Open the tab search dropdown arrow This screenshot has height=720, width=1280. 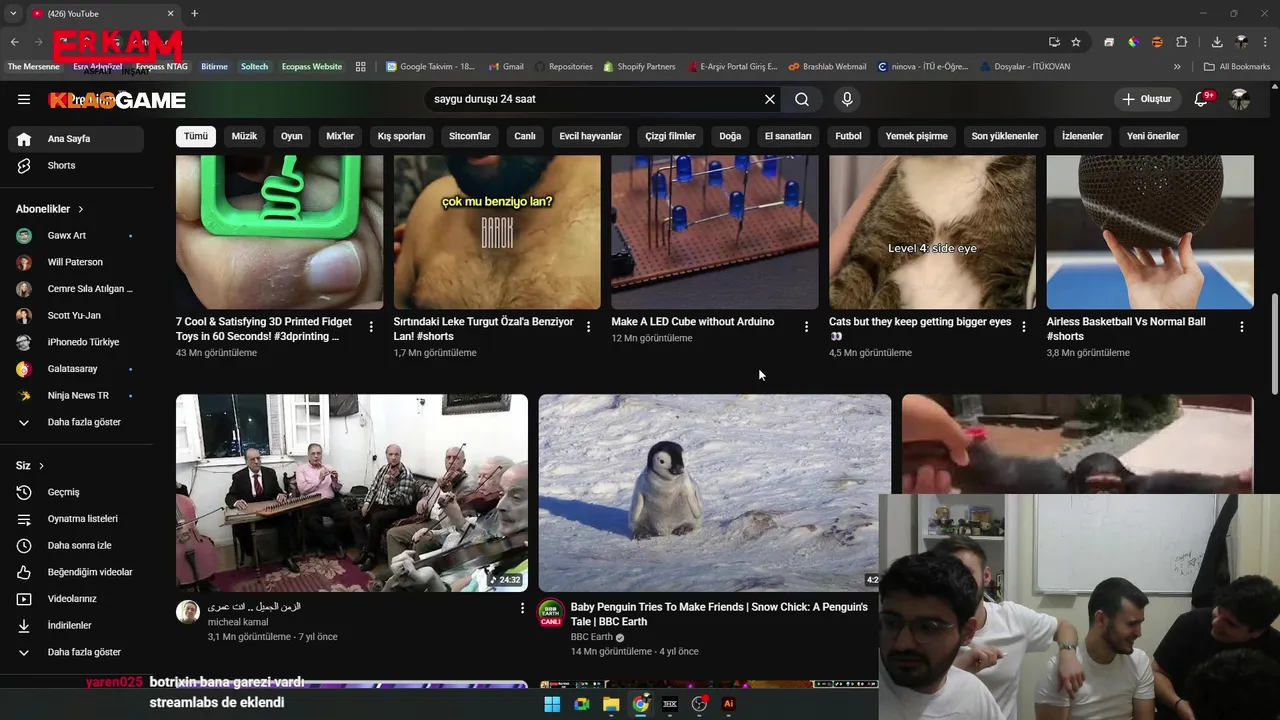coord(13,13)
